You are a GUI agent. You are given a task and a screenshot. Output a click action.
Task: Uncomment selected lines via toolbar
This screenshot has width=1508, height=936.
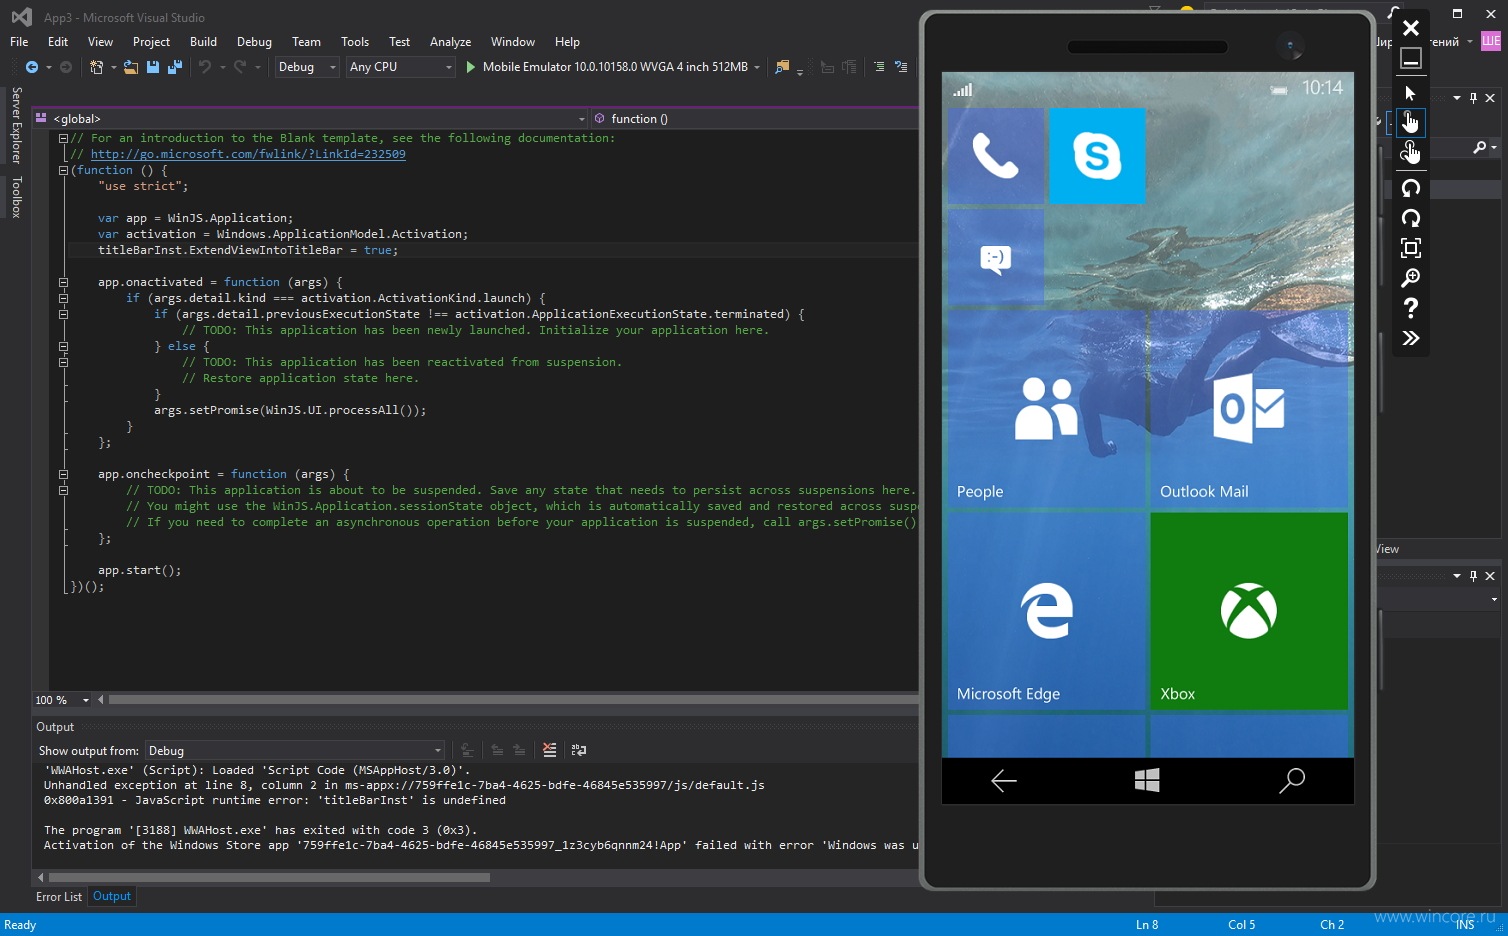[901, 67]
